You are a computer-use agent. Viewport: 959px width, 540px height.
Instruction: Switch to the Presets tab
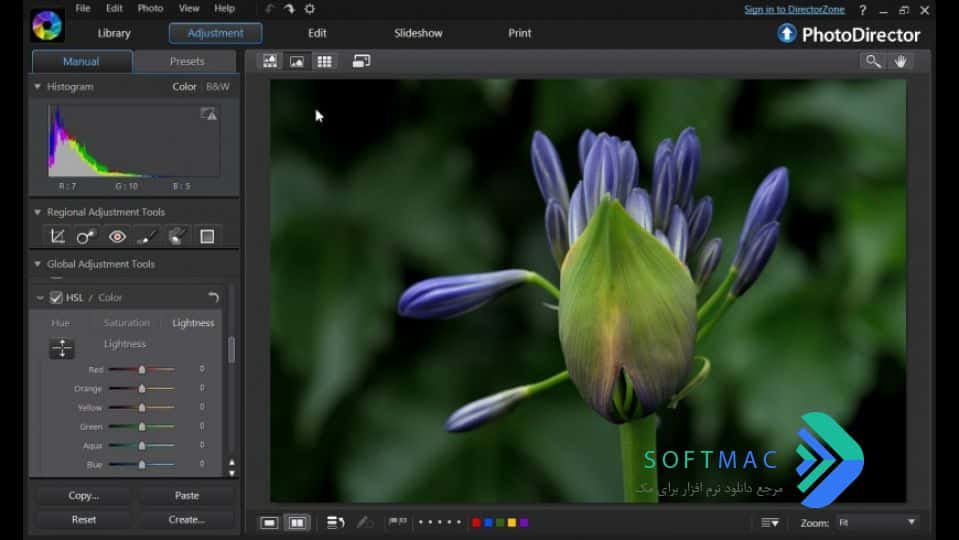tap(187, 62)
